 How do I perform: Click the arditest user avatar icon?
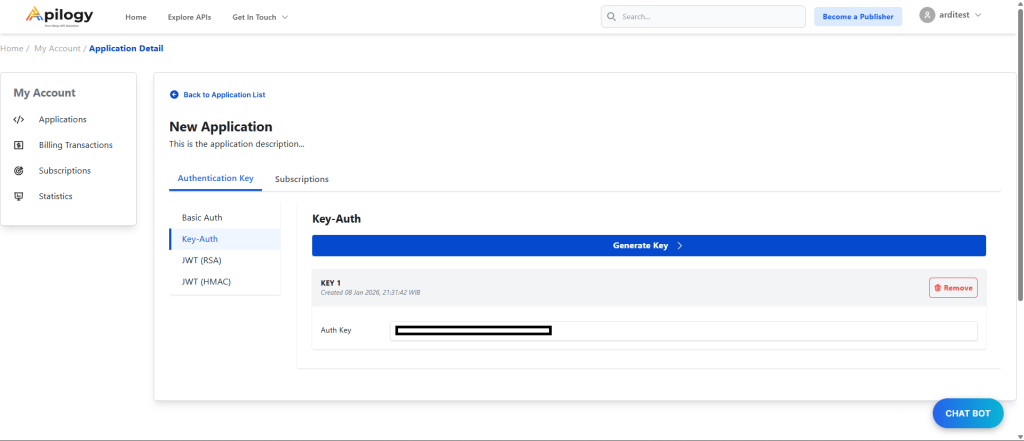tap(927, 16)
